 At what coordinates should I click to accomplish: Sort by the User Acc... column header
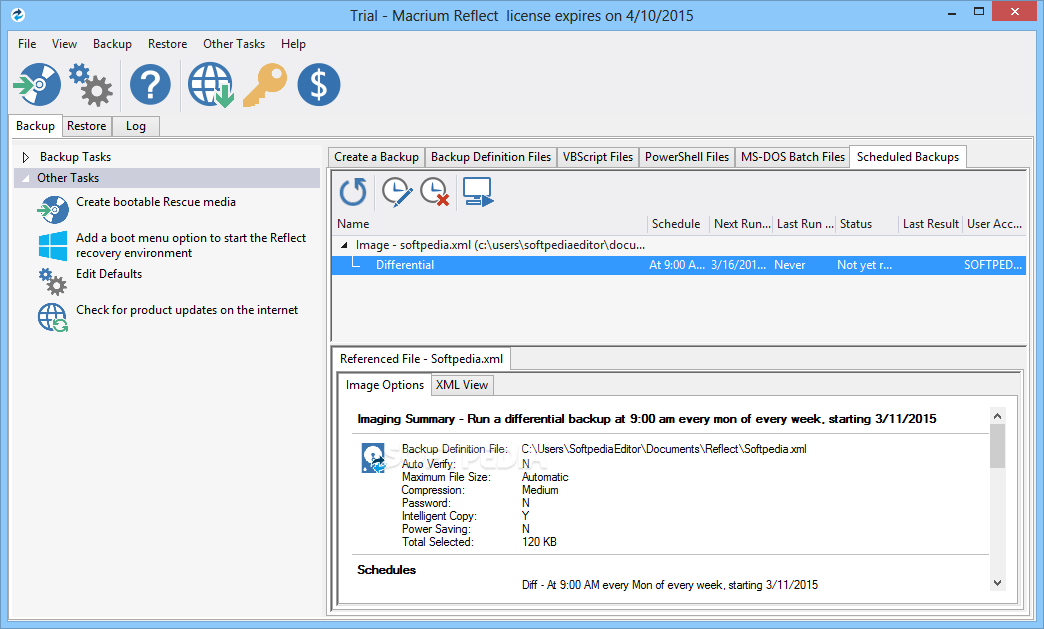pyautogui.click(x=994, y=224)
